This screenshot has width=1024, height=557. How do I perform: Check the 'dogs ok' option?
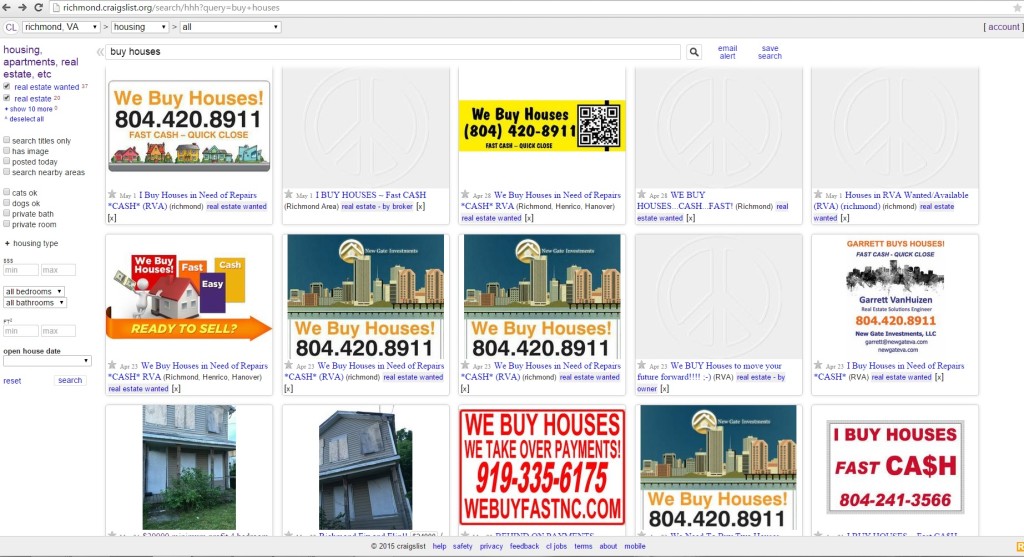[x=7, y=202]
